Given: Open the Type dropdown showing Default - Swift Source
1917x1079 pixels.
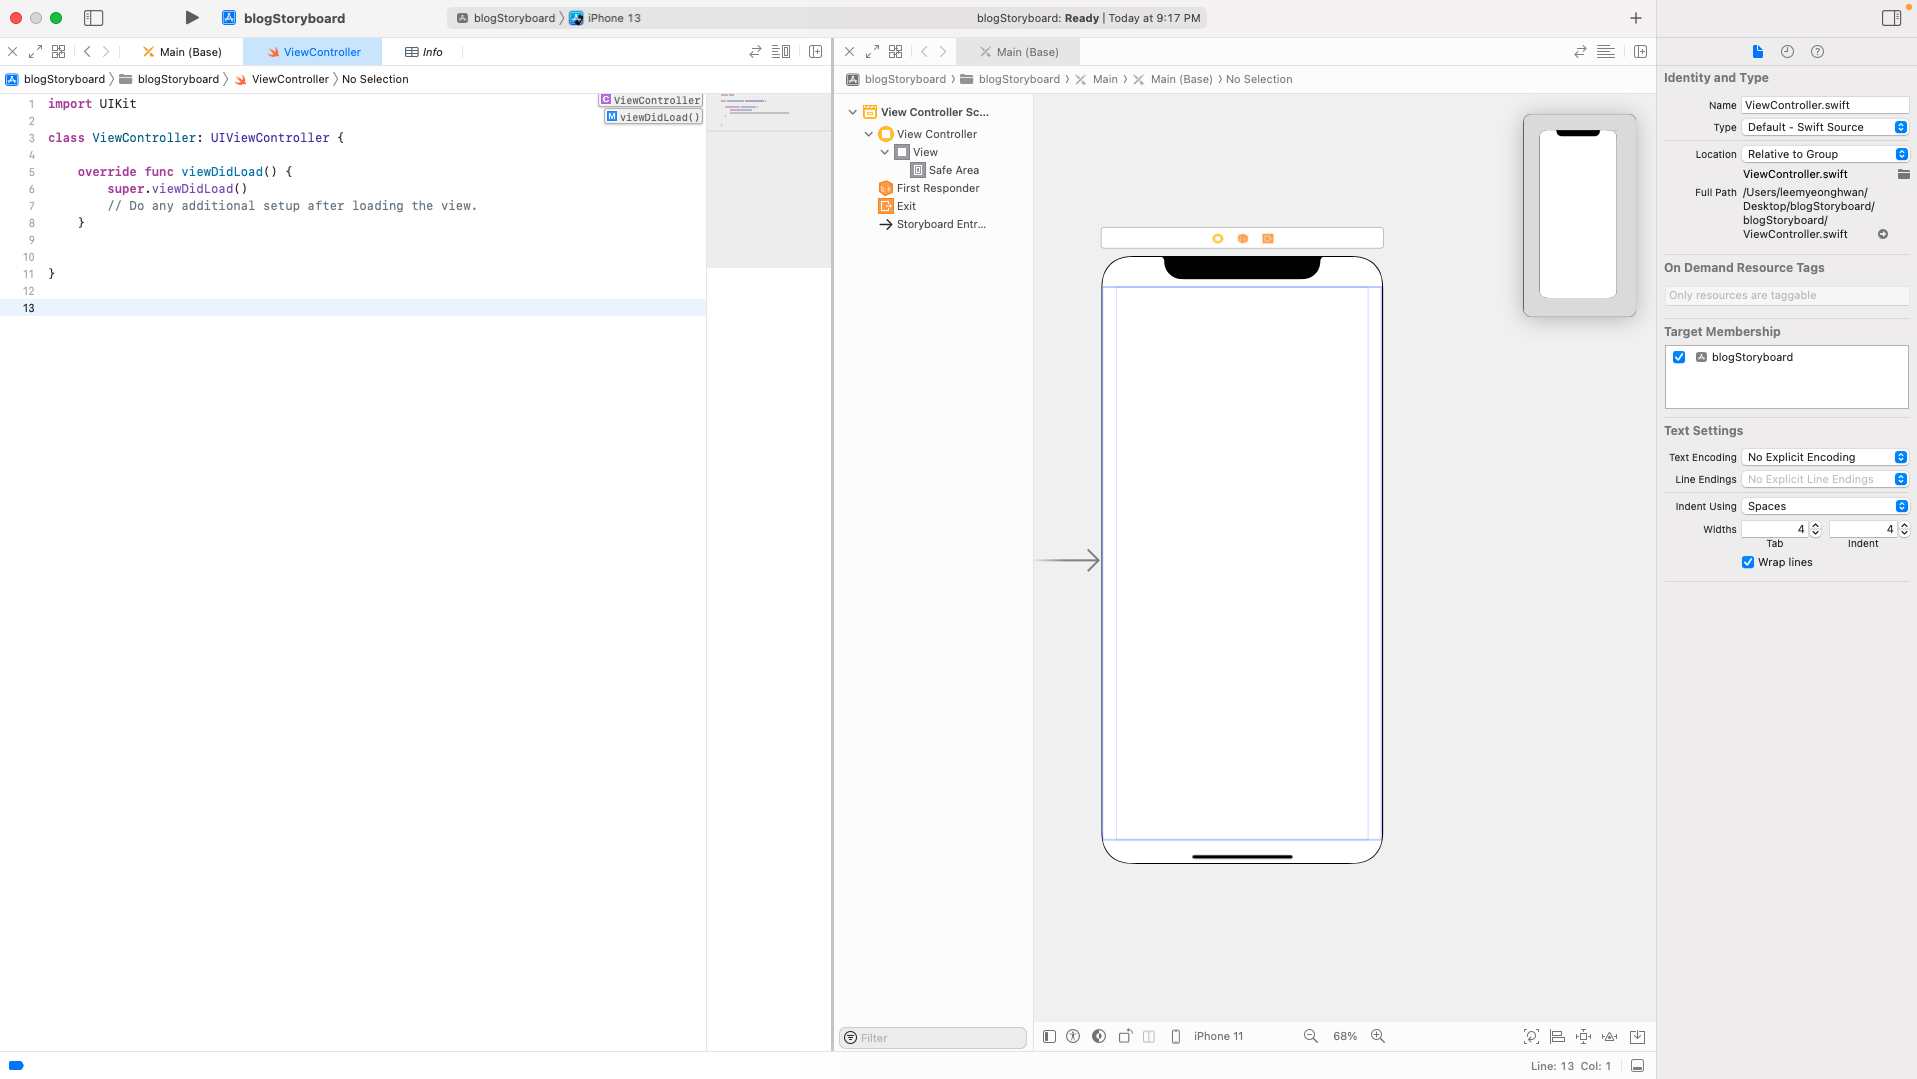Looking at the screenshot, I should tap(1825, 127).
